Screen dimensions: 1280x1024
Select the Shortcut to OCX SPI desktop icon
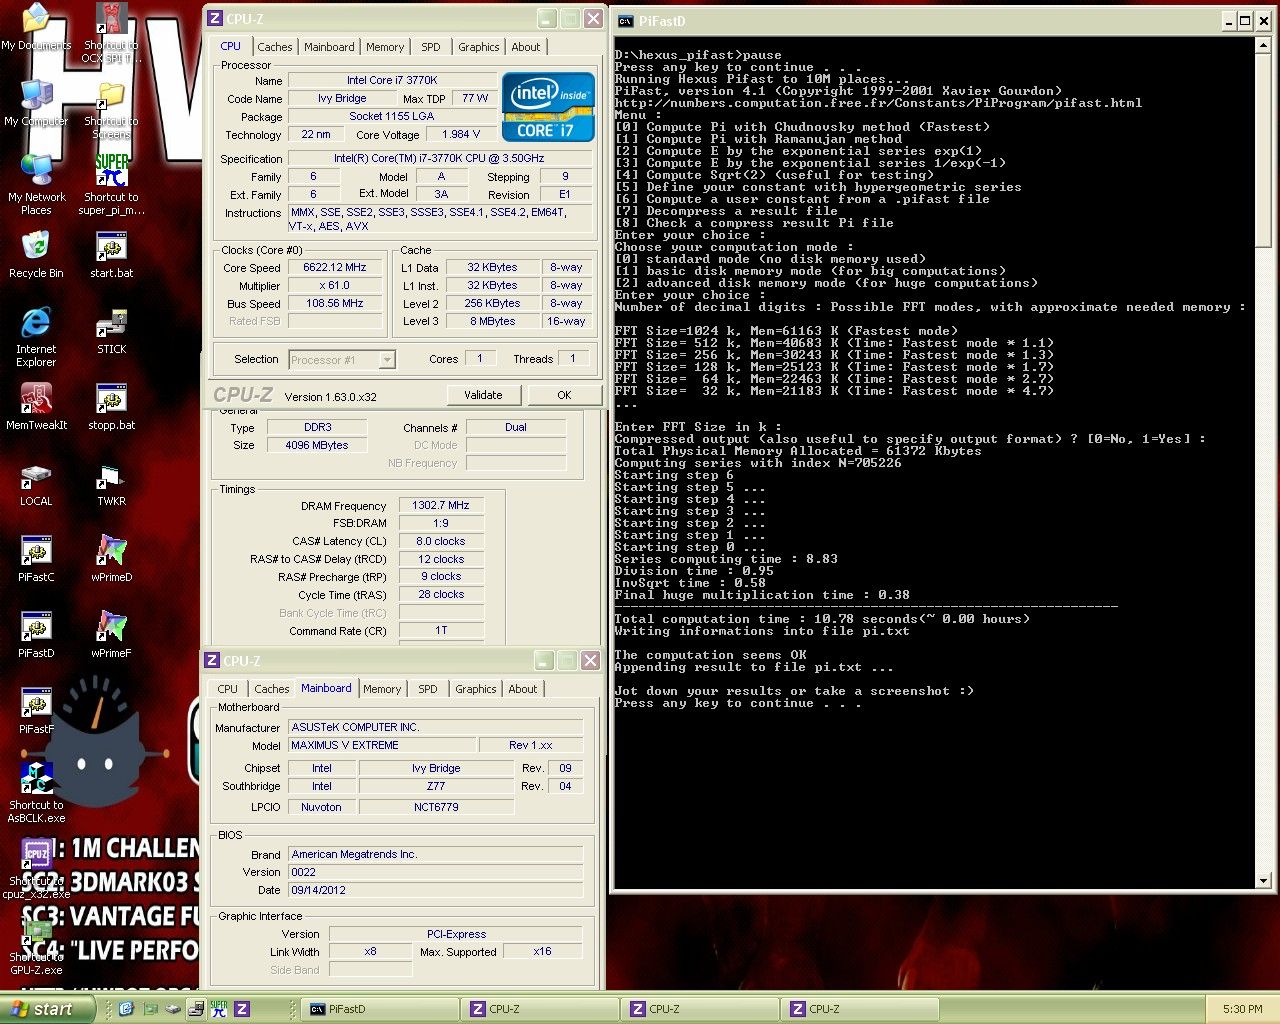pyautogui.click(x=111, y=33)
